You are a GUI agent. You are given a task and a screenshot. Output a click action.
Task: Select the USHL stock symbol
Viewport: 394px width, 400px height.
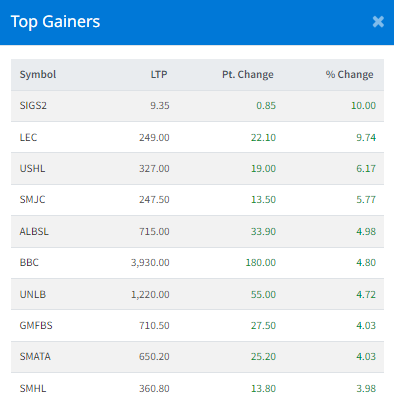pyautogui.click(x=32, y=168)
